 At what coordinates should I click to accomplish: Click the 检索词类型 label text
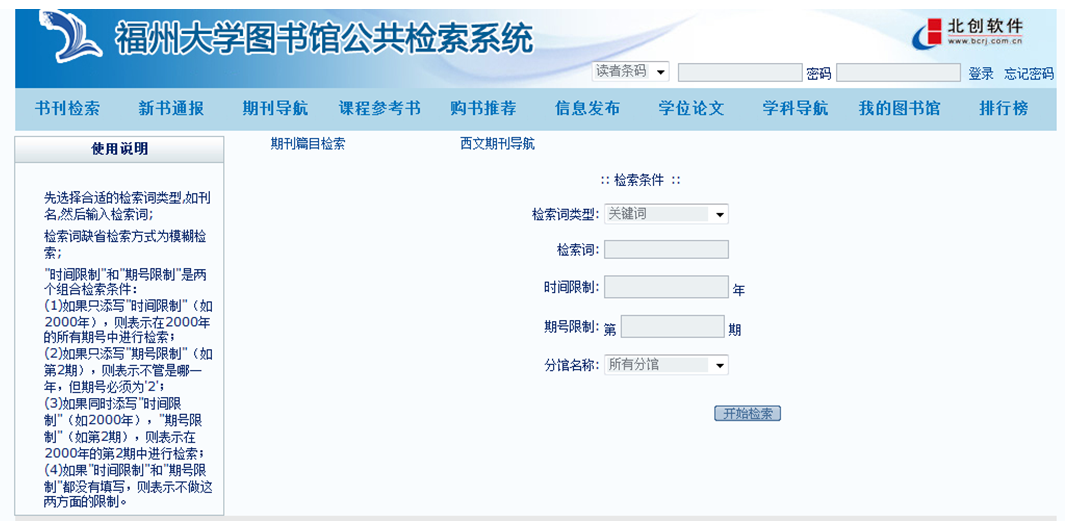[x=566, y=214]
